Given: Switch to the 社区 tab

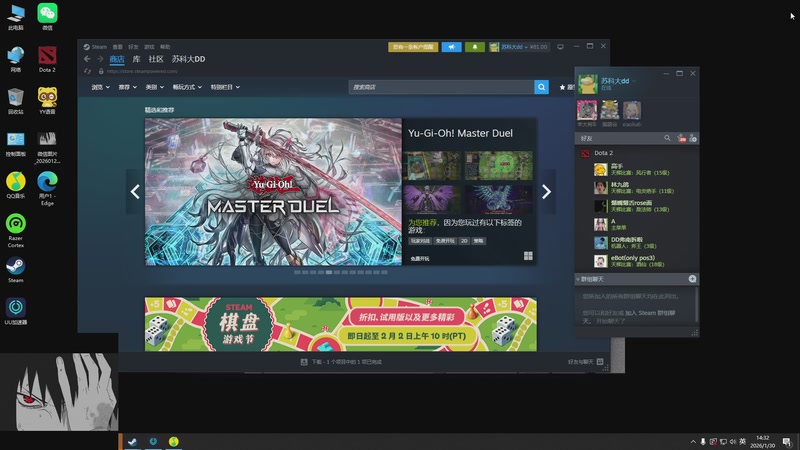Looking at the screenshot, I should tap(156, 59).
